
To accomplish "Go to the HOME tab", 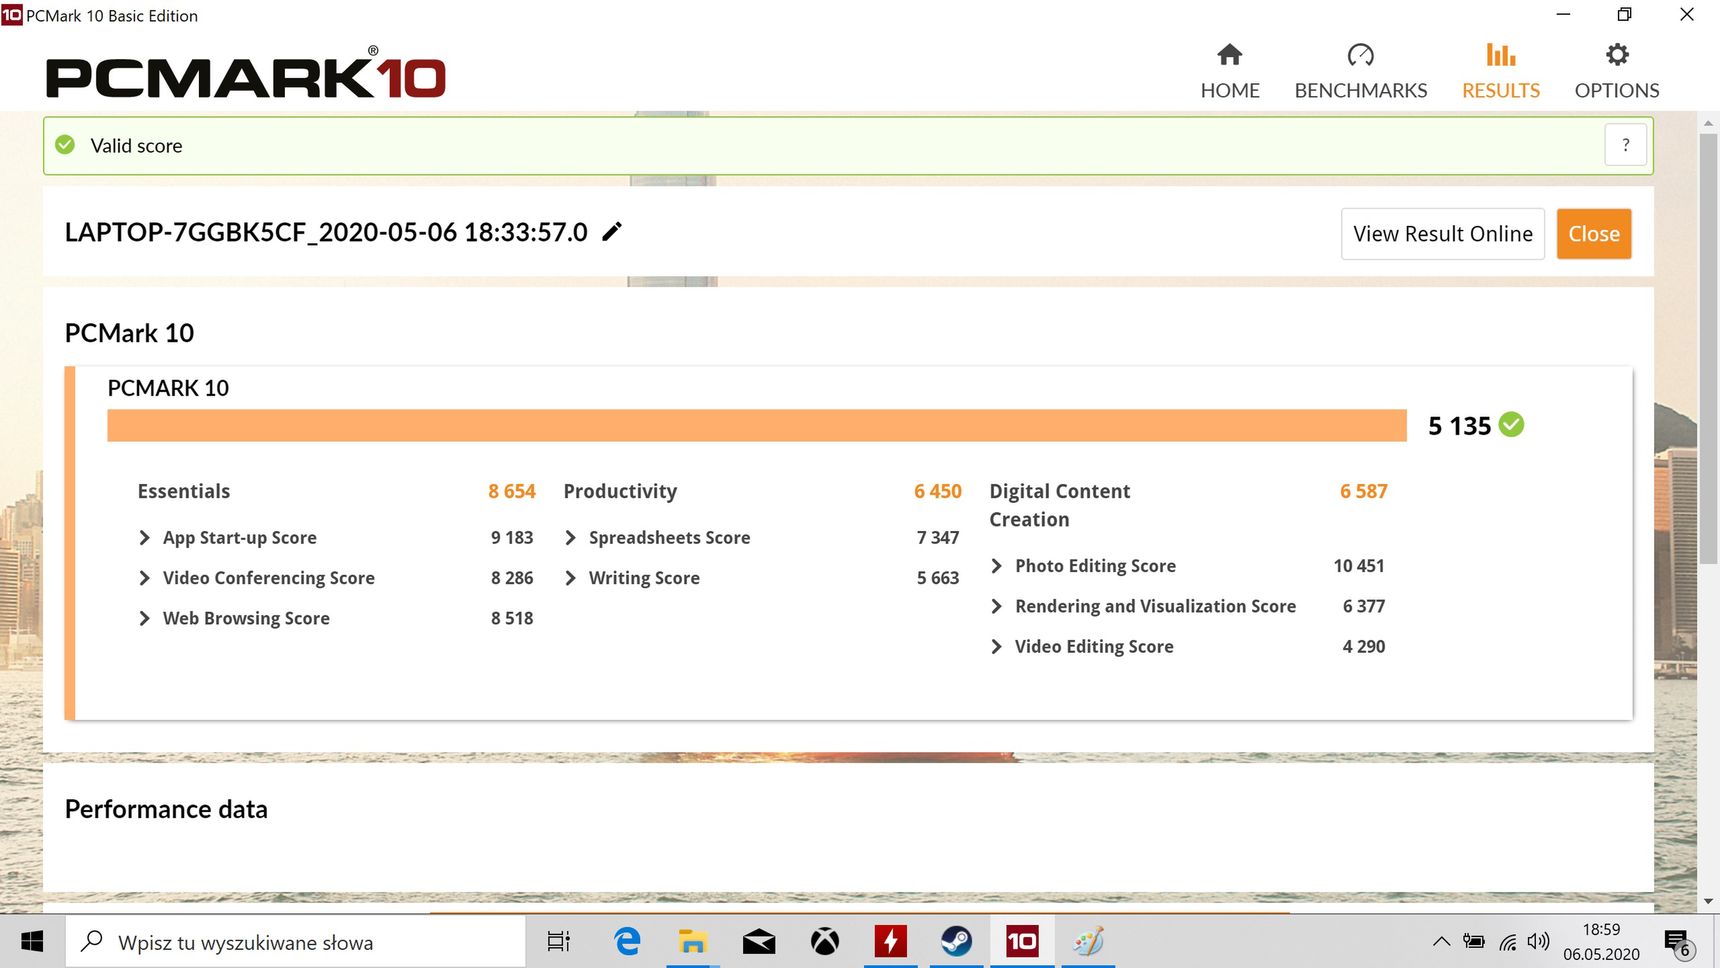I will point(1230,71).
